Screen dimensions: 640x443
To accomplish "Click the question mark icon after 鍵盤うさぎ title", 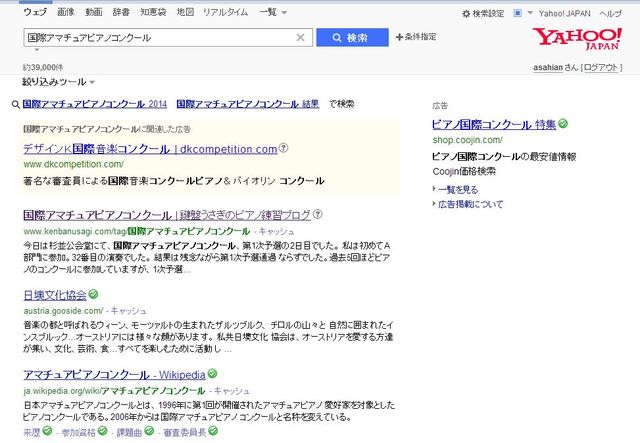I will pos(318,214).
